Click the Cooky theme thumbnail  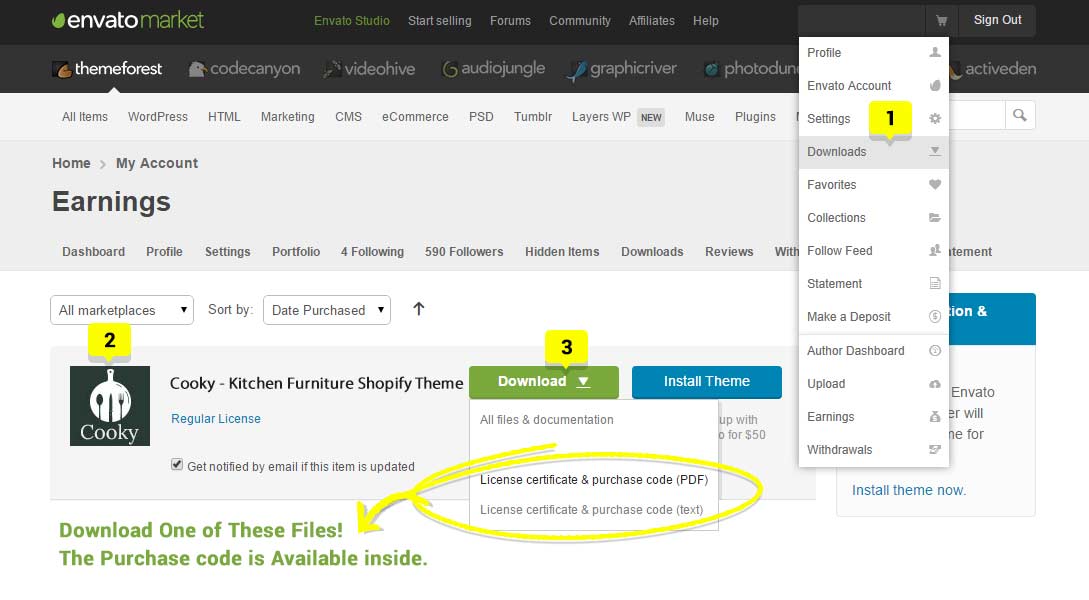tap(110, 406)
